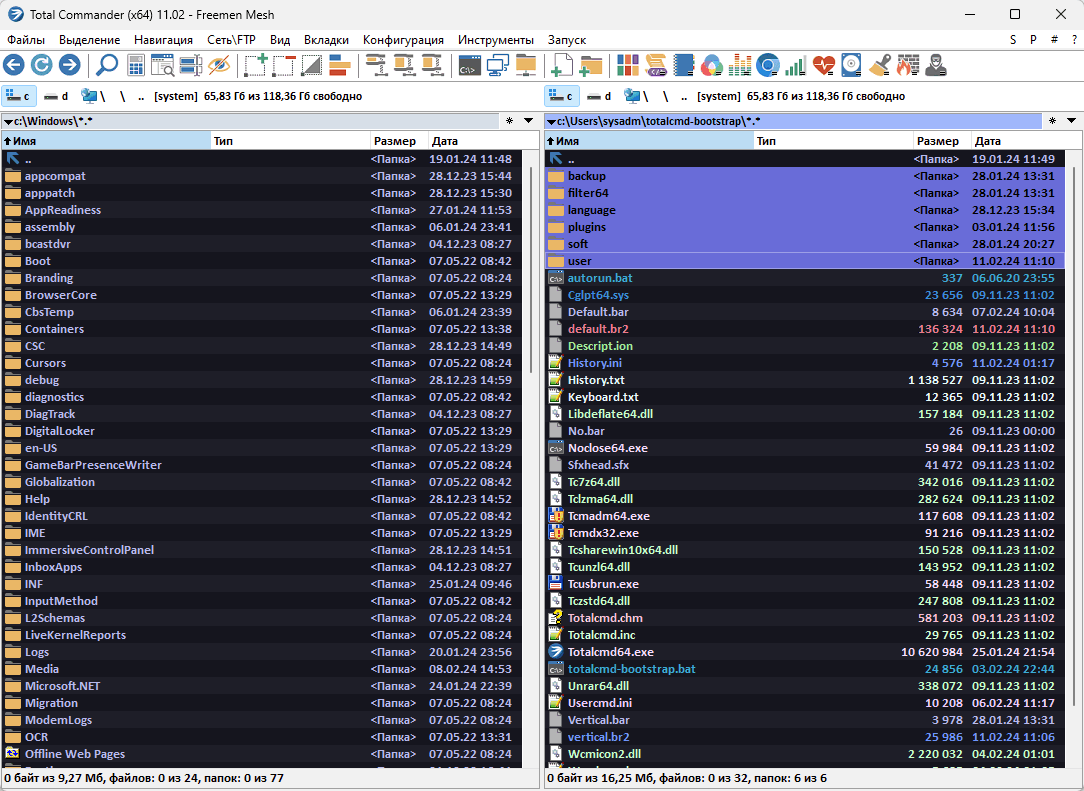
Task: Click the Refresh icon in the toolbar
Action: 41,66
